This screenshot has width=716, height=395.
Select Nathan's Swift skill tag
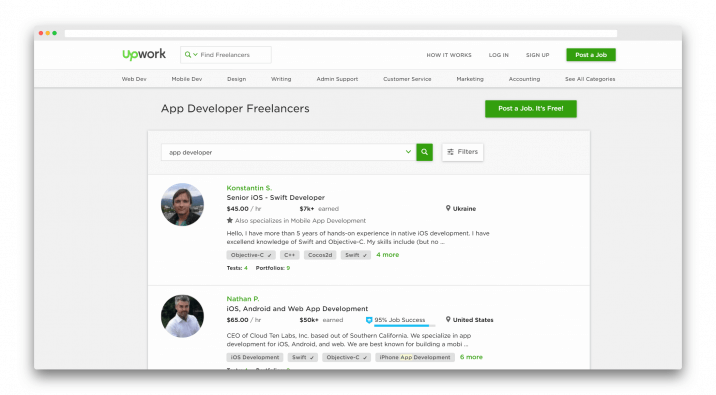[x=303, y=358]
